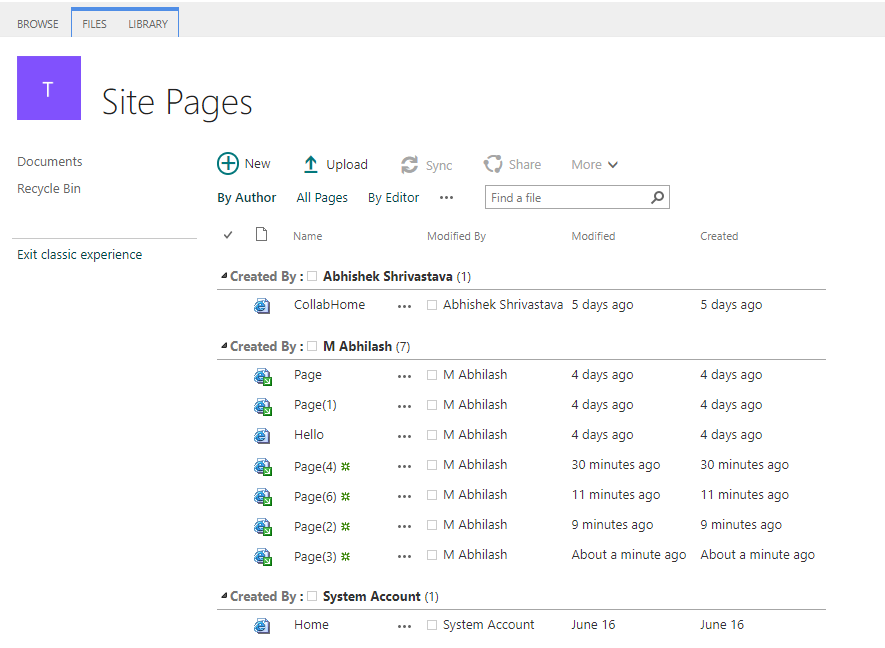Sort by the Modified By column header
The height and width of the screenshot is (648, 885).
pyautogui.click(x=456, y=236)
